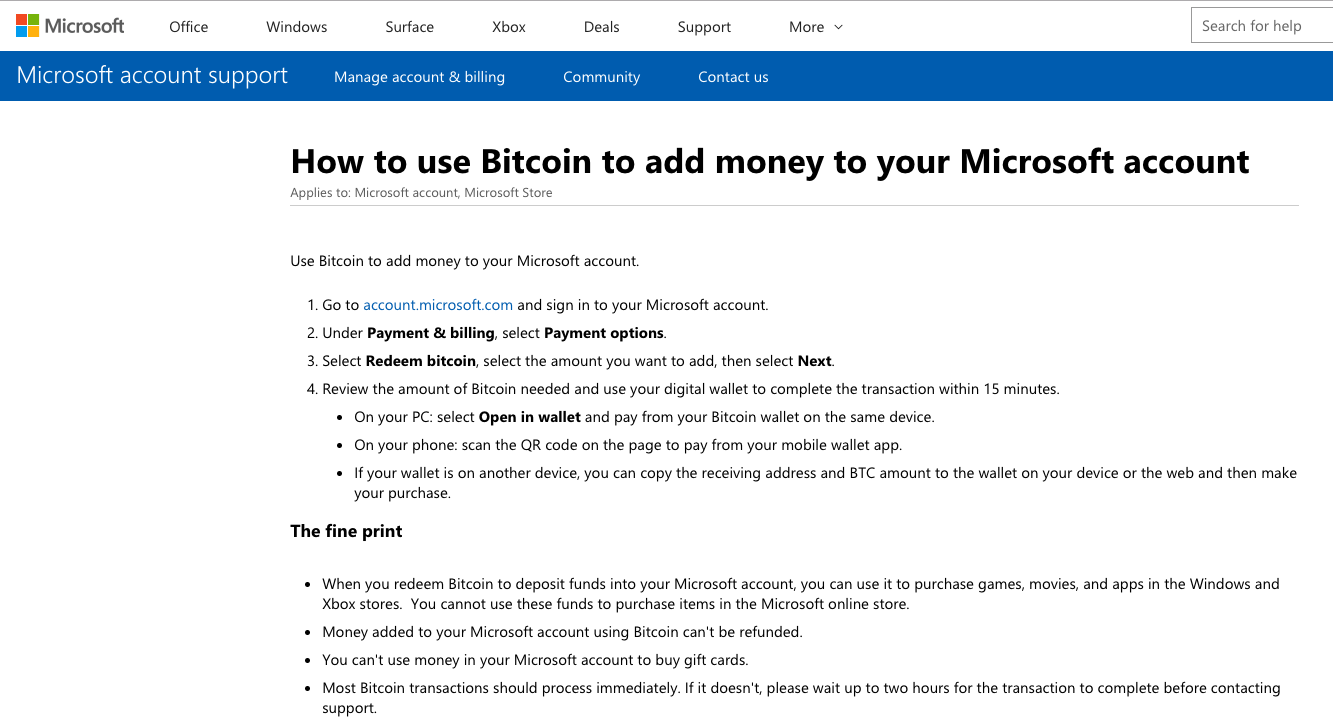
Task: Click the 'Most Bitcoin transactions' bullet
Action: (801, 698)
